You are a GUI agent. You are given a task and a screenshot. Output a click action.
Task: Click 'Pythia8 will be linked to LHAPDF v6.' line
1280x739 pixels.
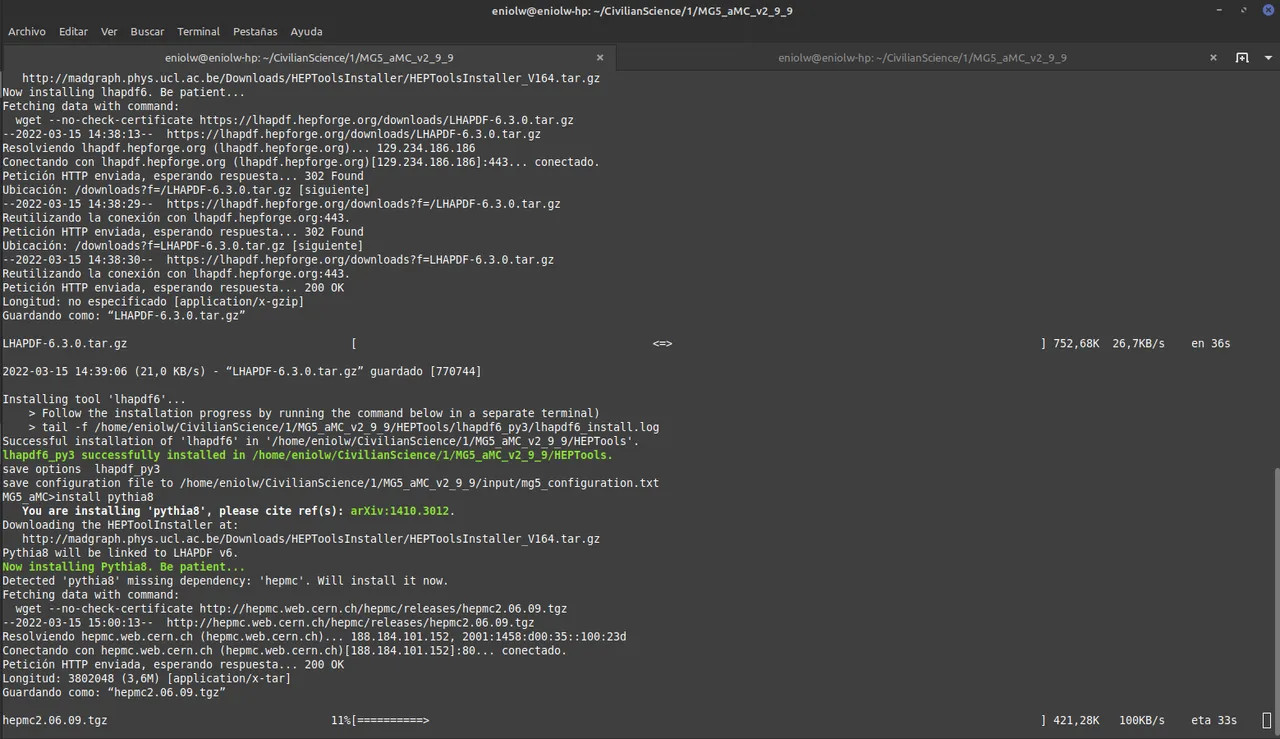point(120,553)
